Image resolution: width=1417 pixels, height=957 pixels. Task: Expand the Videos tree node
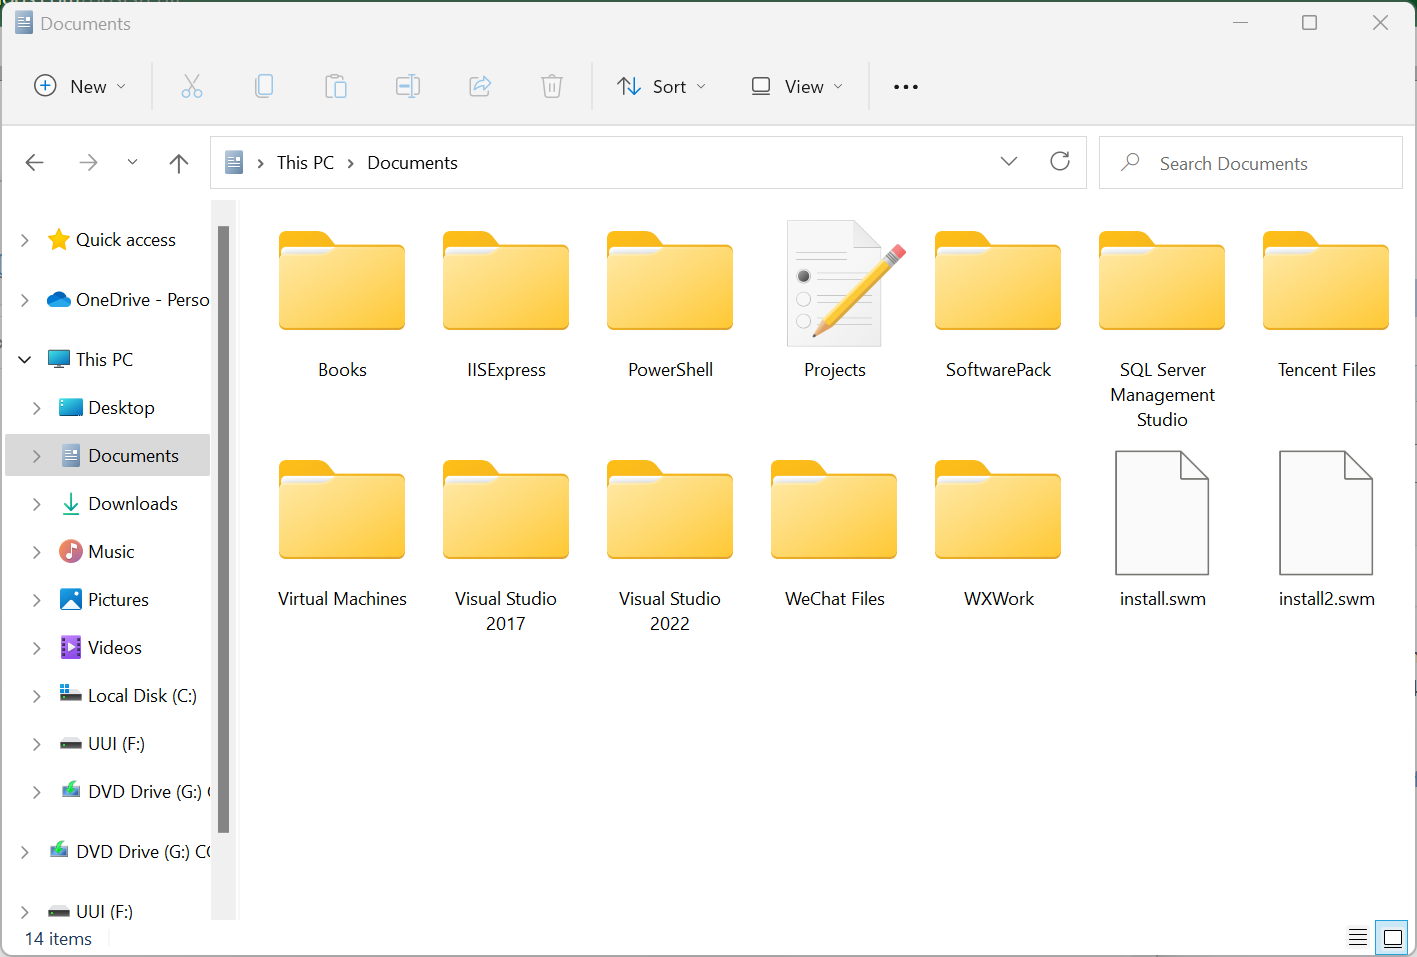(37, 648)
